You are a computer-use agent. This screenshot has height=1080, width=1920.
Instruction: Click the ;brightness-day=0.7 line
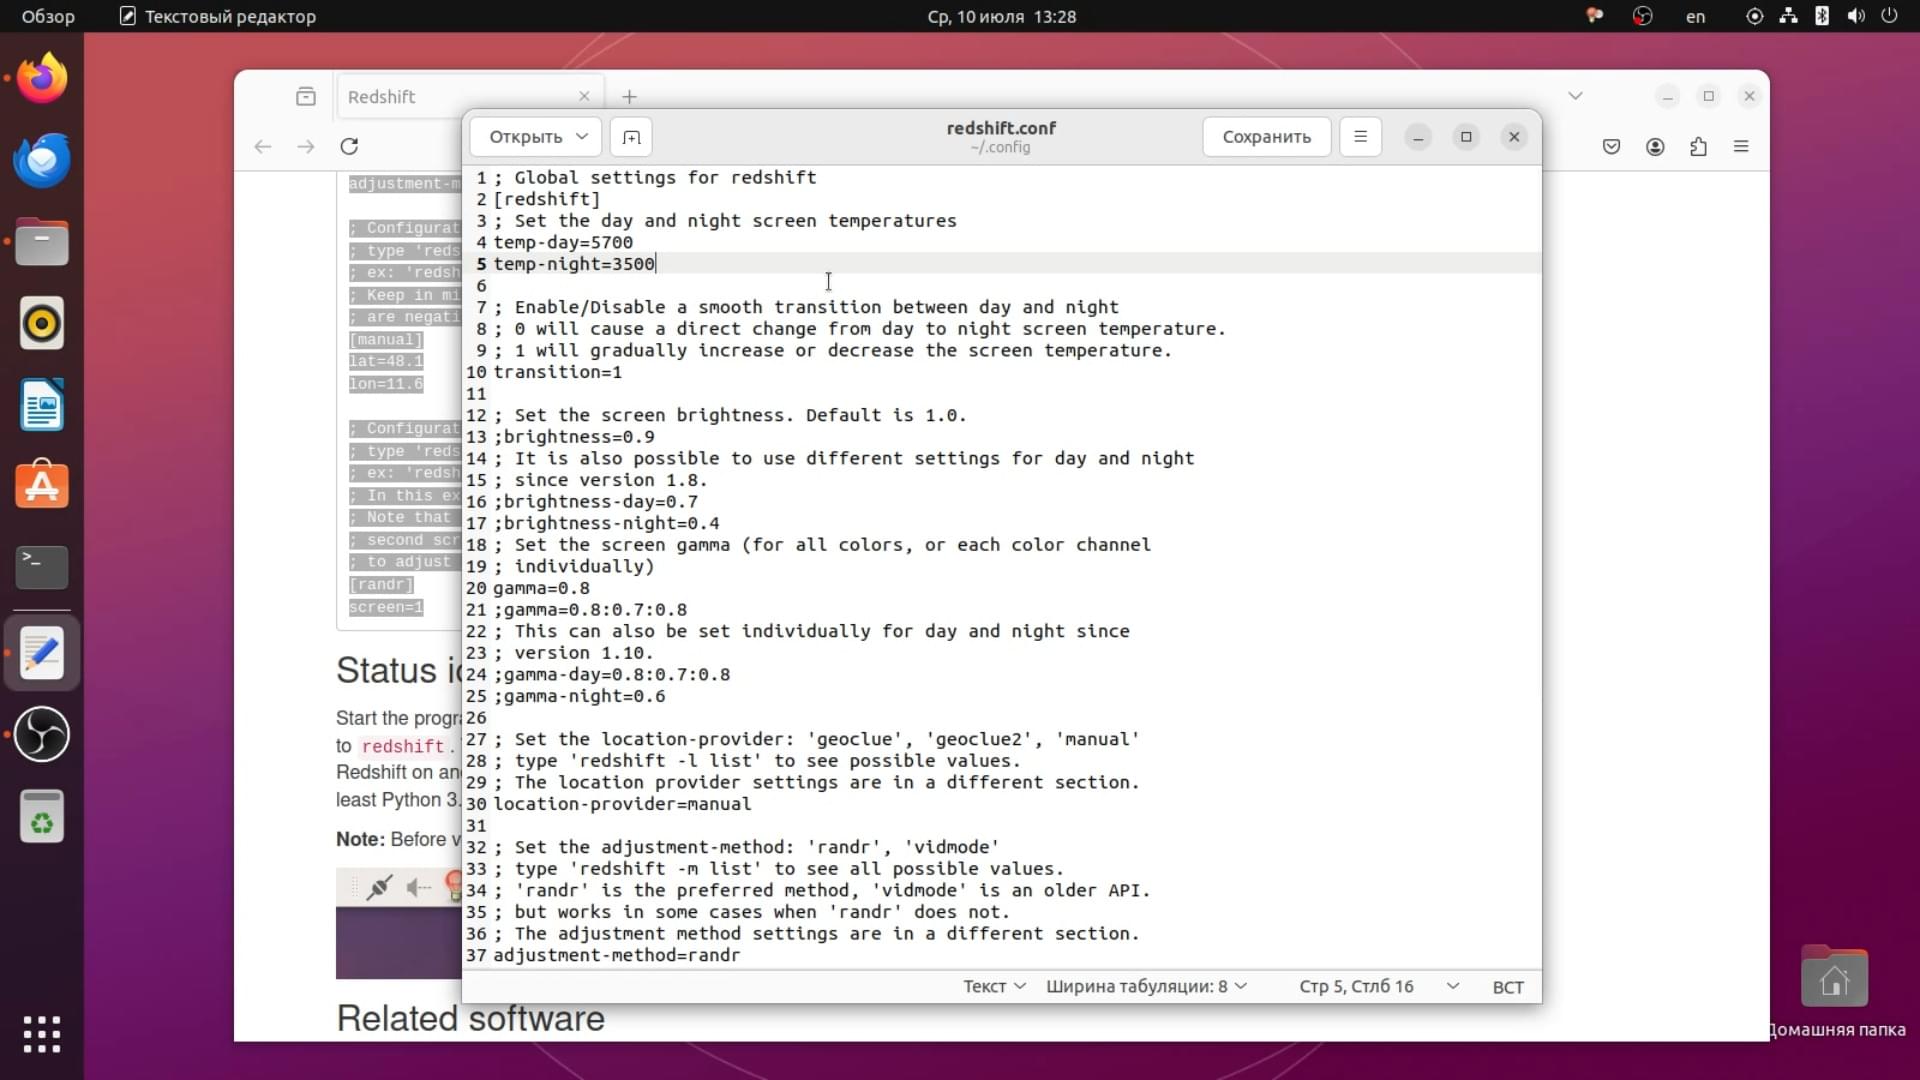[596, 502]
